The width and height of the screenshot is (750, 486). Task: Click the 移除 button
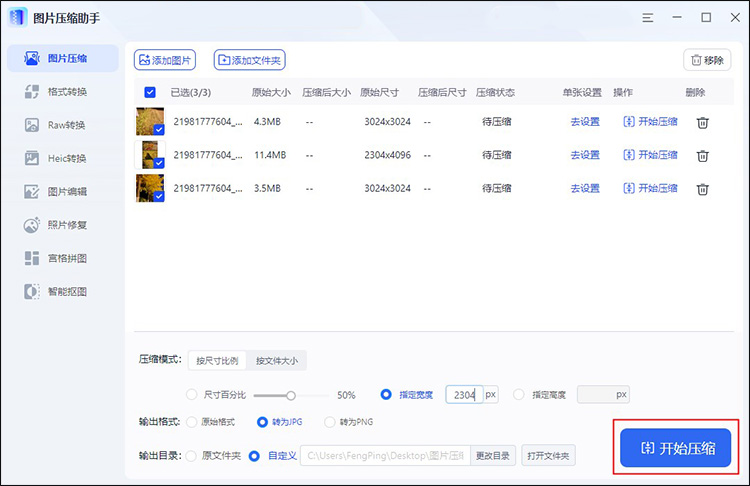(x=707, y=60)
